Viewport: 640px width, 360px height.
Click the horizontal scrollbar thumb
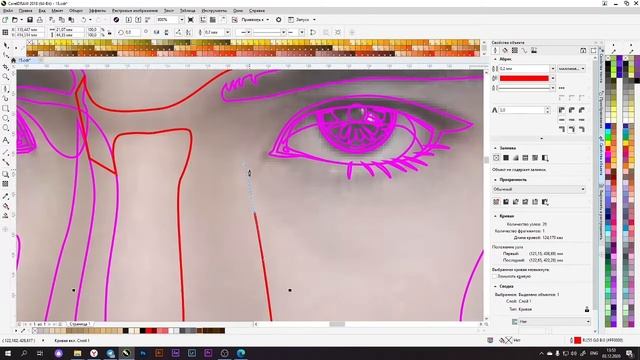[337, 324]
